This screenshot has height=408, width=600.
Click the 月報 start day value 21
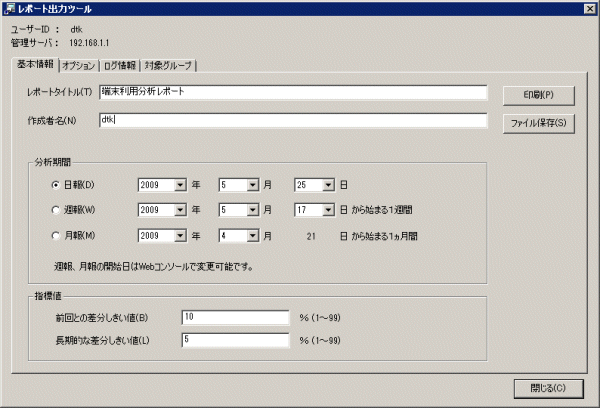coord(311,237)
